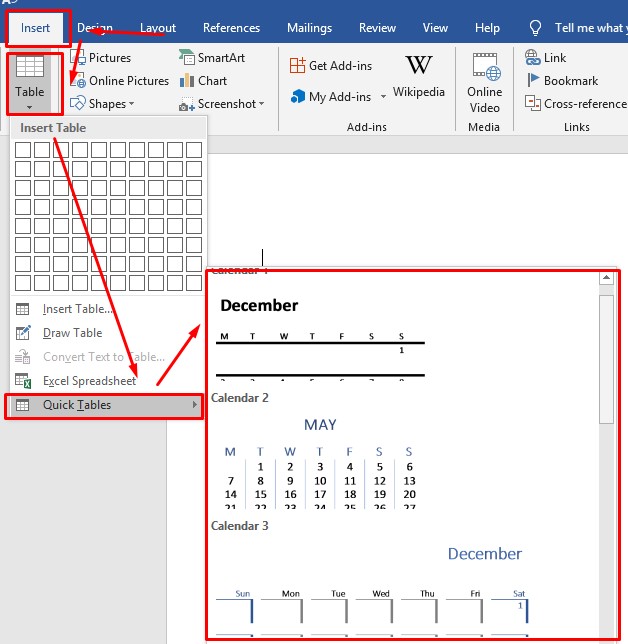Viewport: 628px width, 644px height.
Task: Click the gallery scroll up arrow
Action: pyautogui.click(x=606, y=278)
